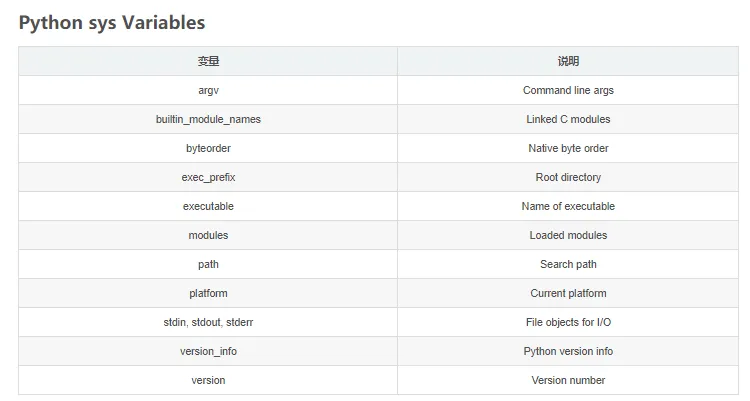Select the platform variable cell
The height and width of the screenshot is (401, 750).
coord(208,293)
